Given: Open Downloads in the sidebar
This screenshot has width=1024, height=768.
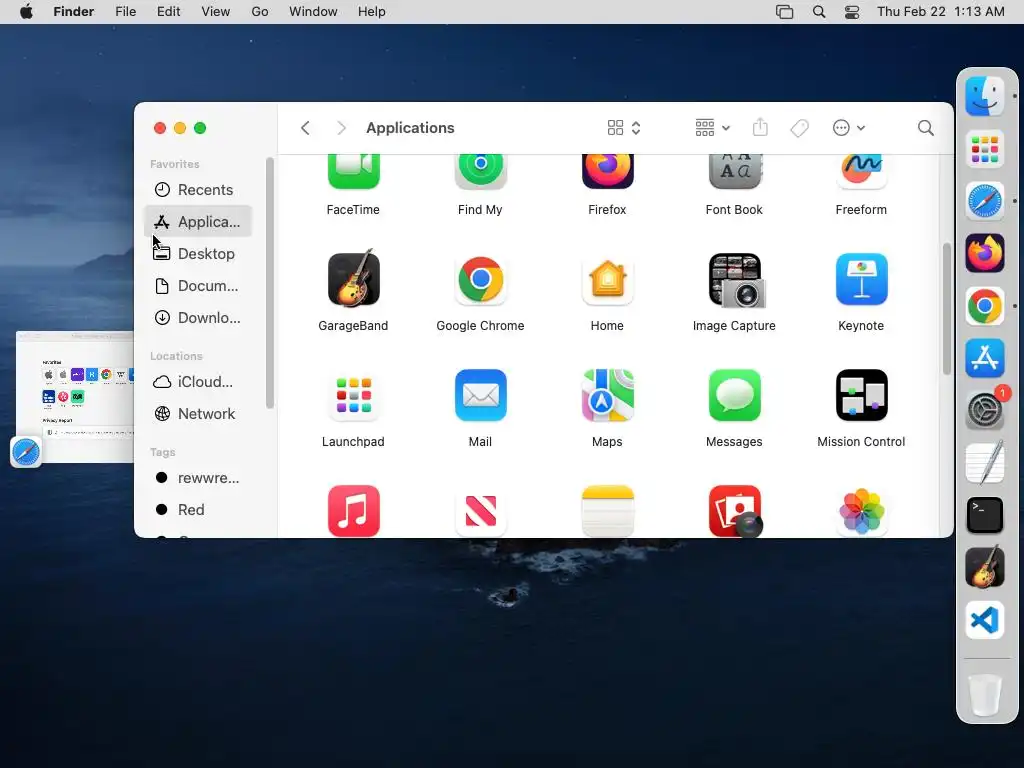Looking at the screenshot, I should 197,317.
